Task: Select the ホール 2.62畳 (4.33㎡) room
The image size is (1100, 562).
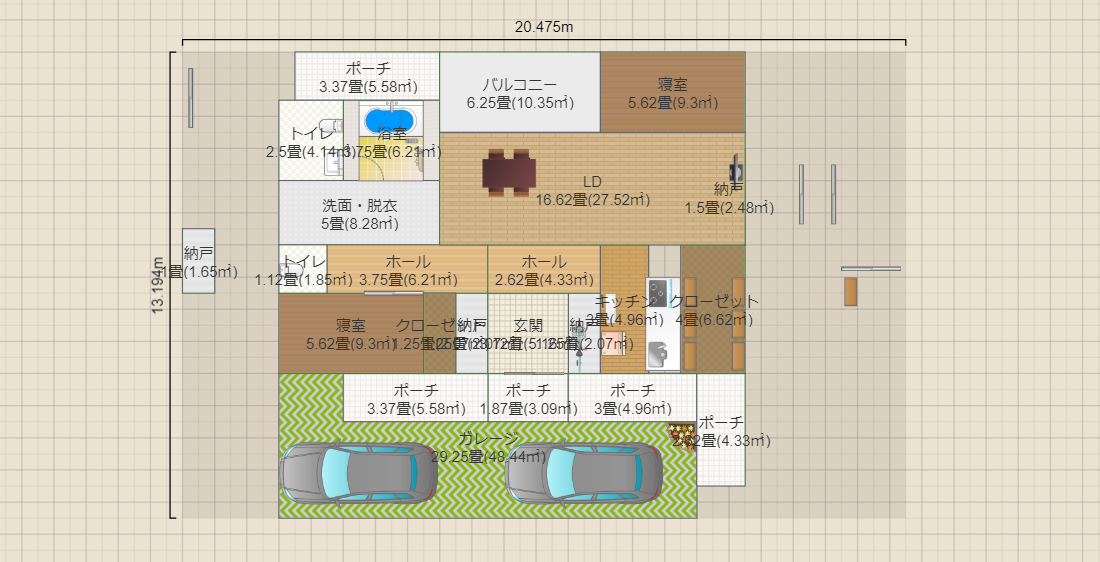Action: (x=543, y=270)
